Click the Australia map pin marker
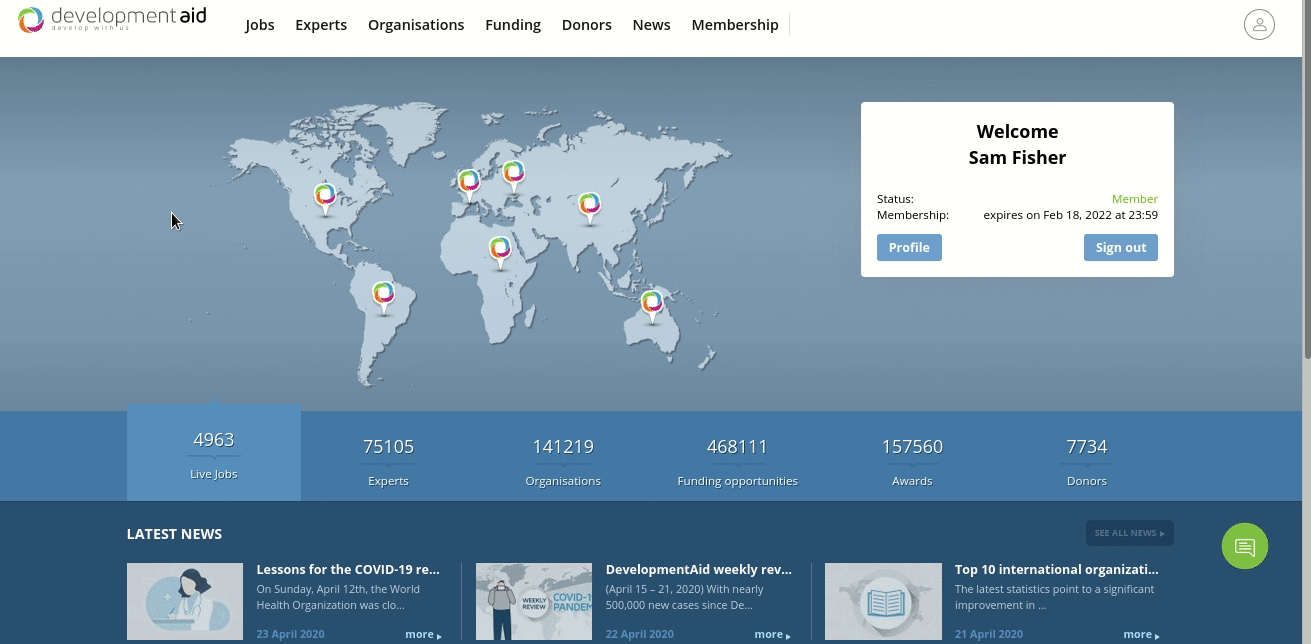 [652, 303]
